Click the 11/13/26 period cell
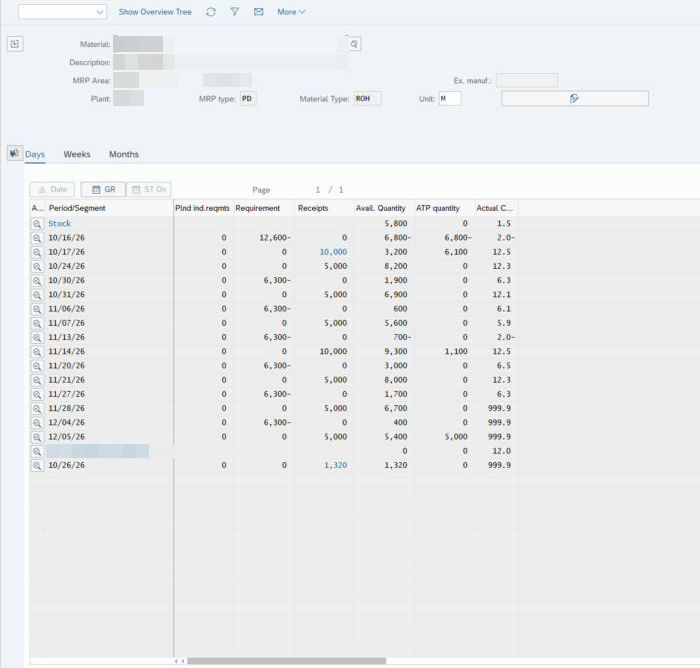Image resolution: width=700 pixels, height=668 pixels. click(x=67, y=337)
